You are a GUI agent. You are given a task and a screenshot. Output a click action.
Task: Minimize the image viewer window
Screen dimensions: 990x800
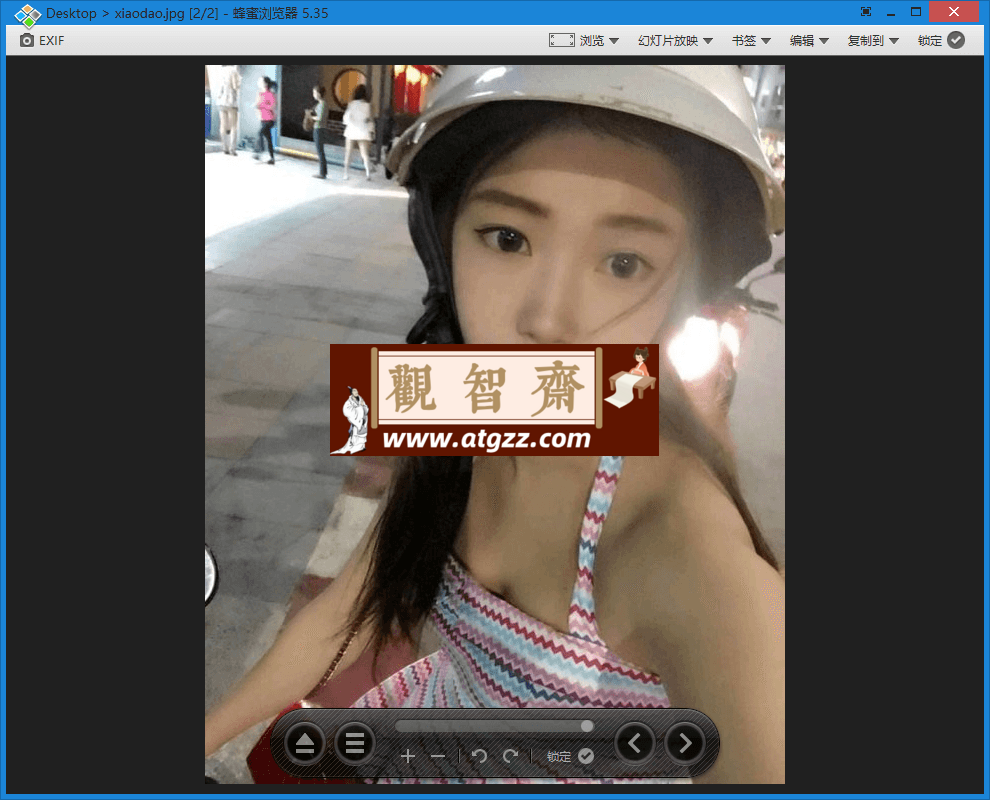click(891, 13)
